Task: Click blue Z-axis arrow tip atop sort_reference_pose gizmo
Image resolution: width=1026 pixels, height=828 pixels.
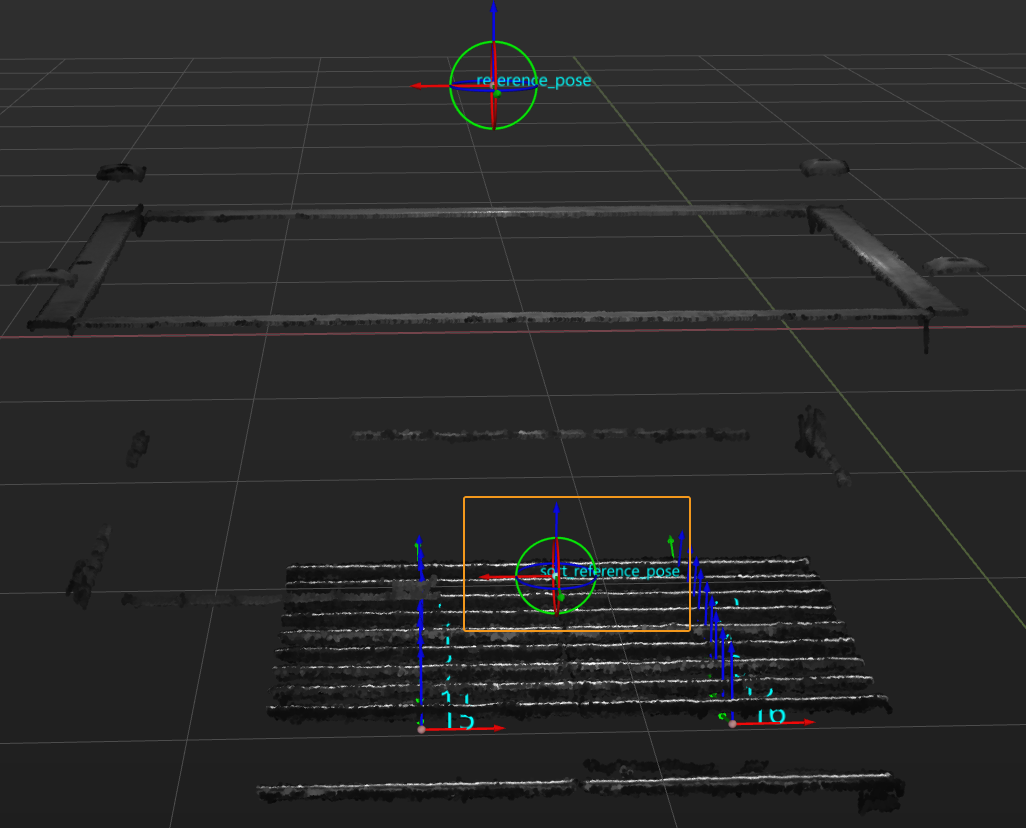Action: [x=556, y=507]
